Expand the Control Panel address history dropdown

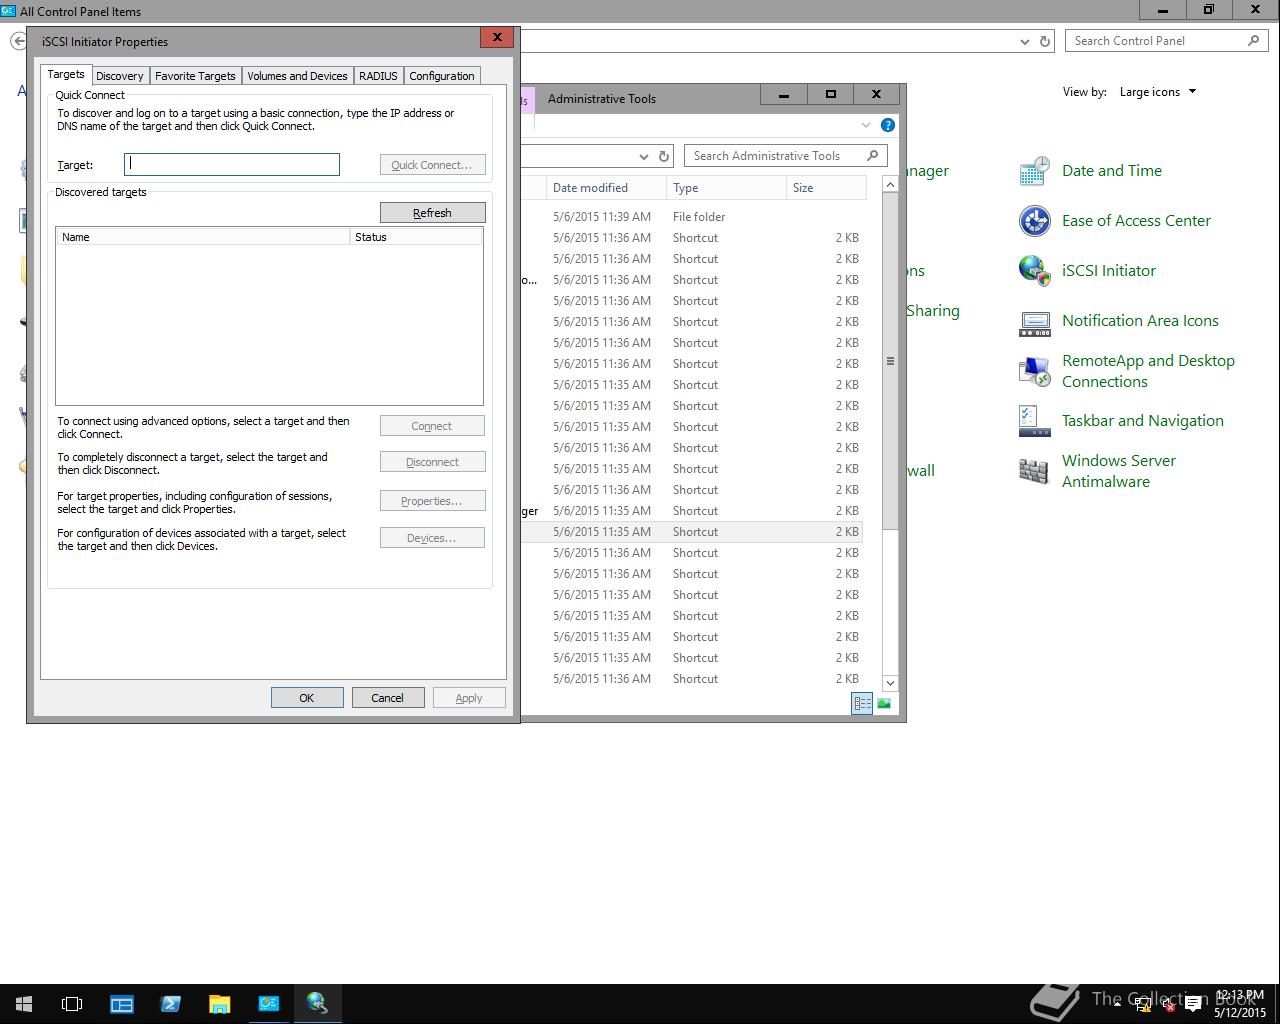pos(1025,41)
